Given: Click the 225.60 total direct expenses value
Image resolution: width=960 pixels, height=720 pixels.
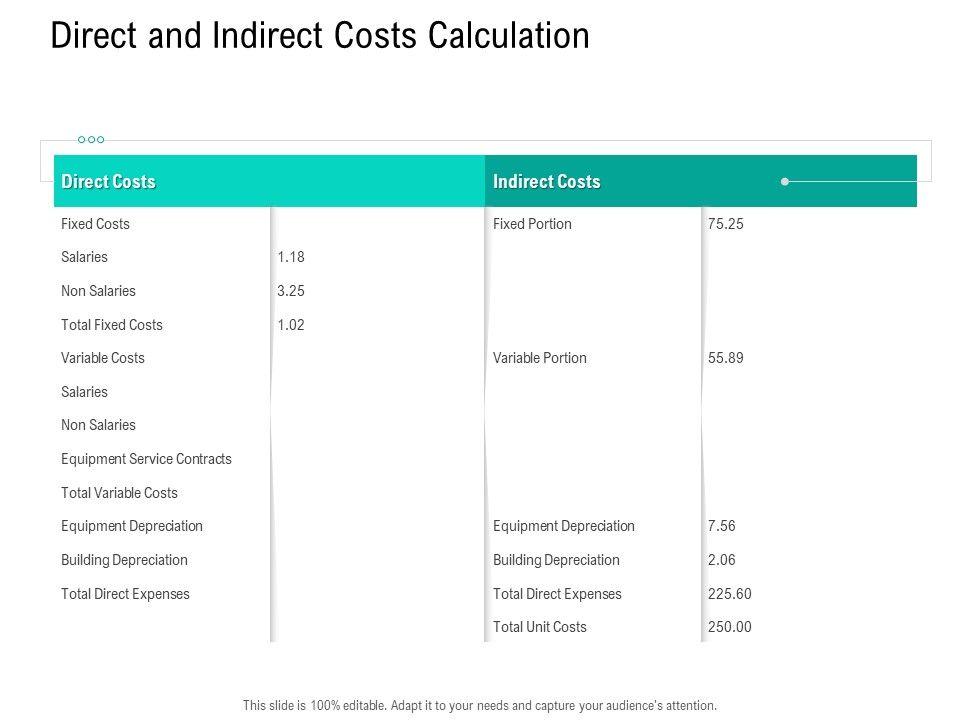Looking at the screenshot, I should (x=729, y=594).
